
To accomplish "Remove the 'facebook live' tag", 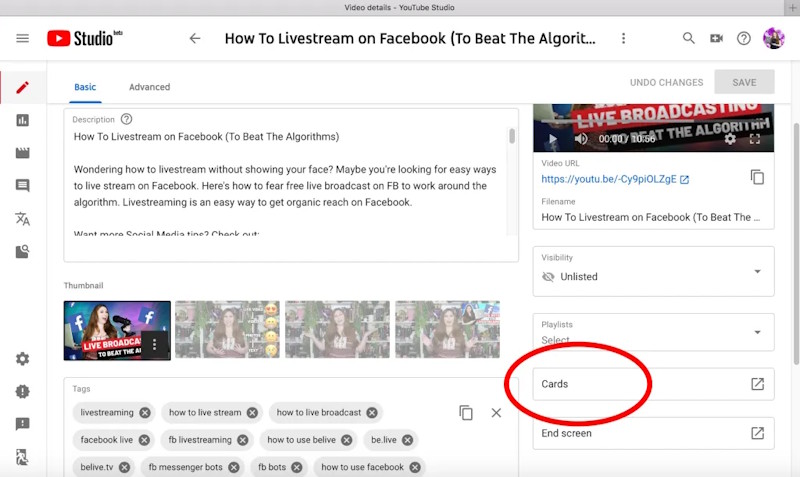I will click(144, 440).
